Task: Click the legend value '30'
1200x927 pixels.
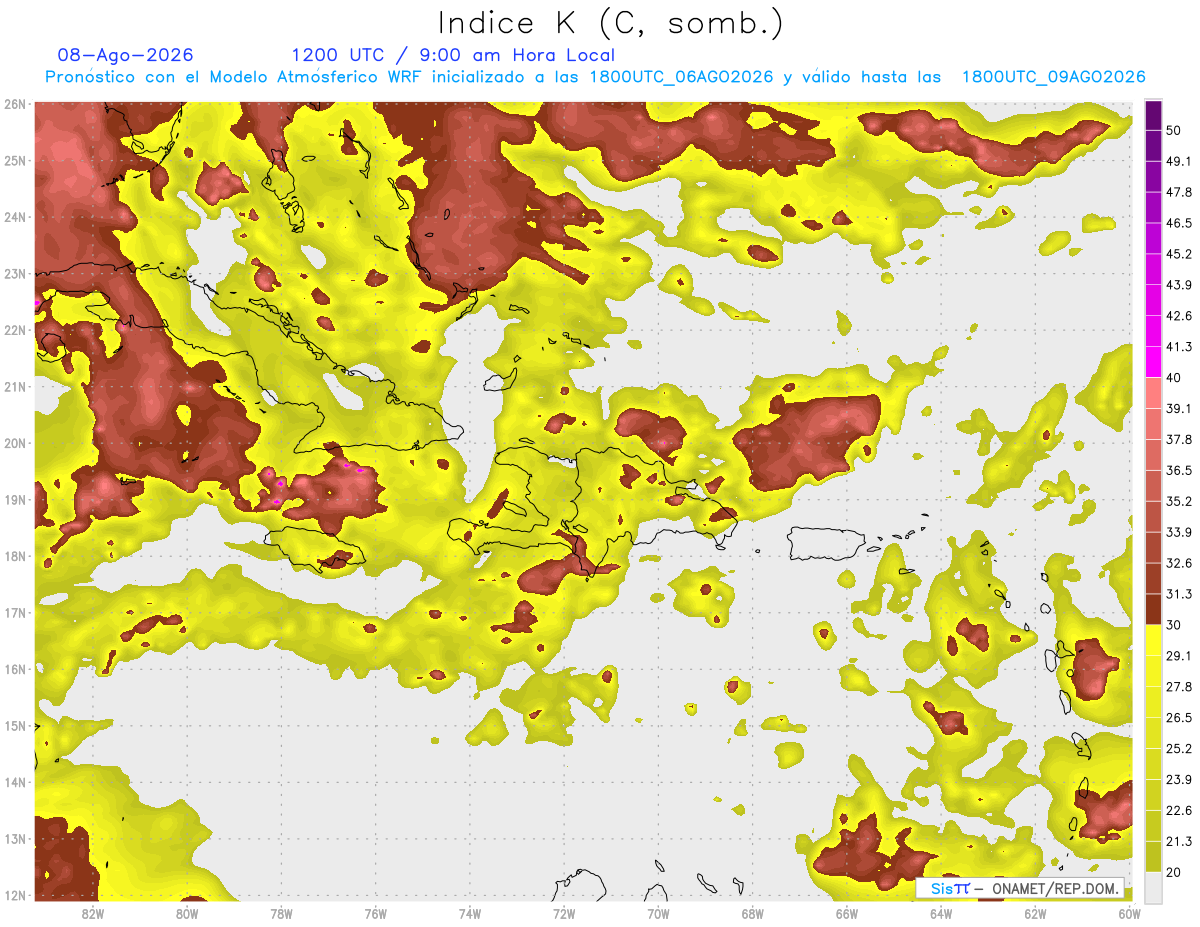Action: click(x=1175, y=625)
